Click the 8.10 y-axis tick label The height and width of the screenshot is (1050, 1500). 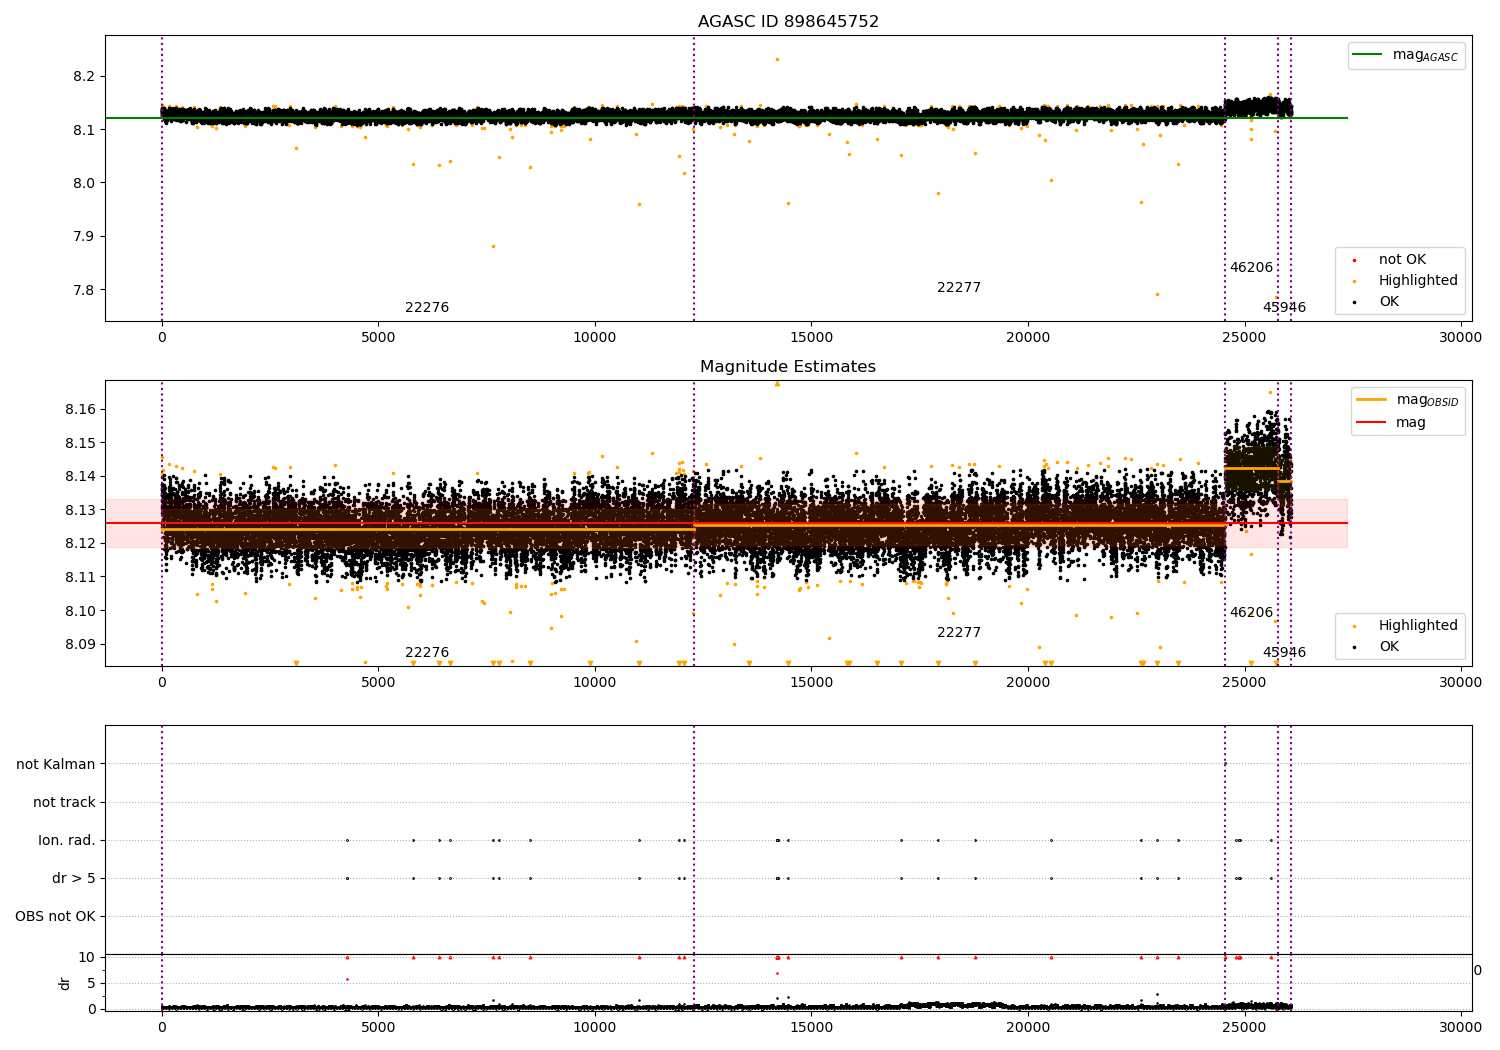80,612
